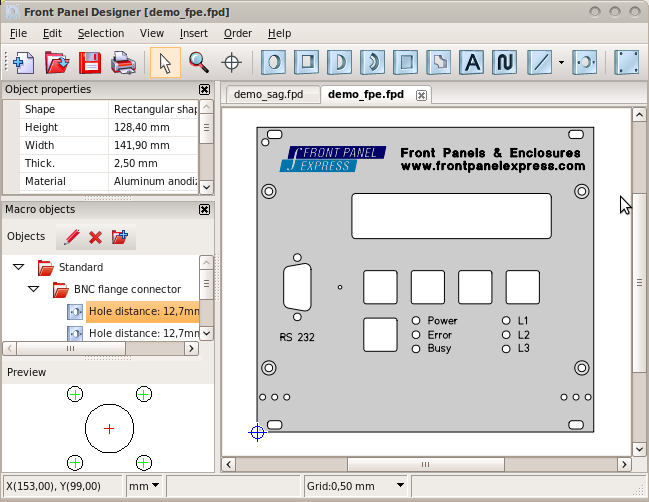The height and width of the screenshot is (502, 649).
Task: Open the Insert menu
Action: click(194, 33)
